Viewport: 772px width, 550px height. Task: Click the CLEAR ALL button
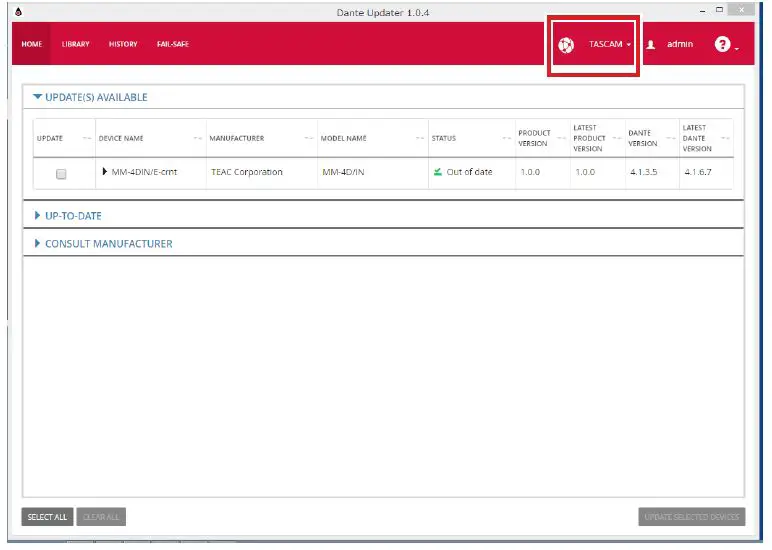click(101, 517)
